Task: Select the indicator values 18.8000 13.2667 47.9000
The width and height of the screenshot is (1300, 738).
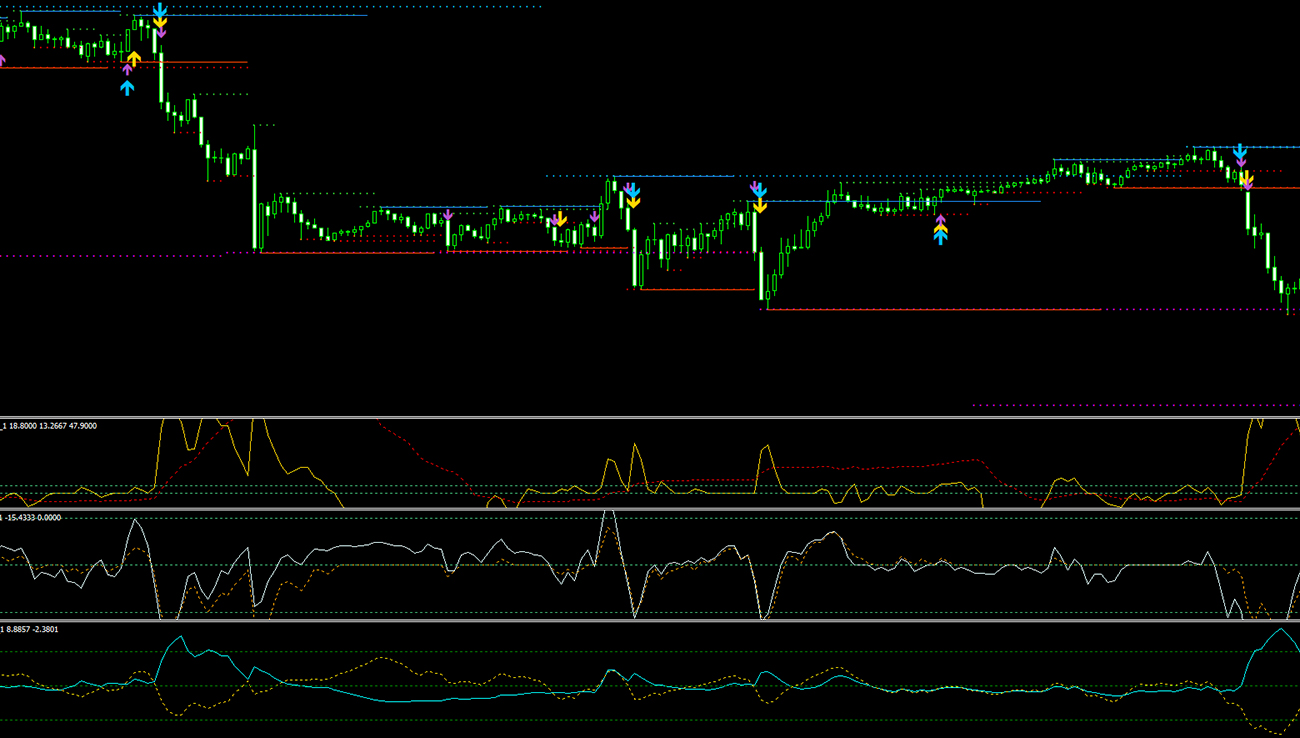Action: click(53, 426)
